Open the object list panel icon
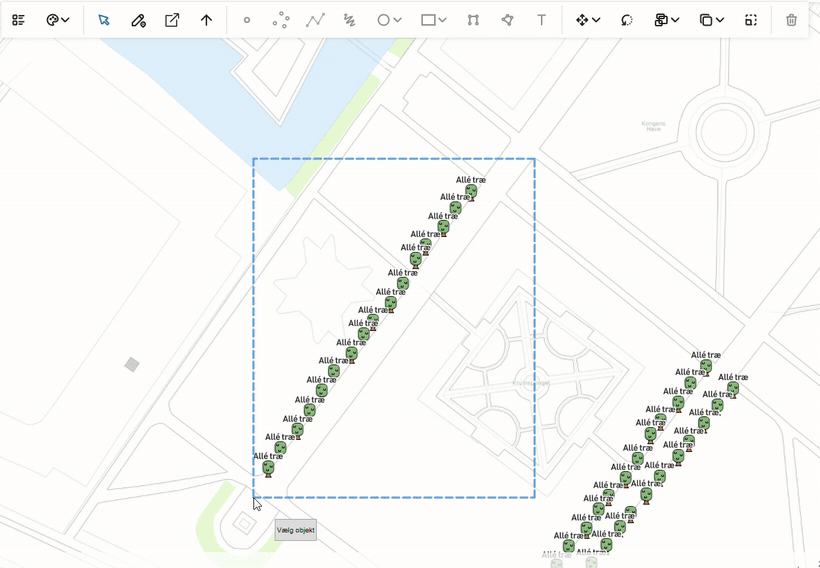This screenshot has height=568, width=820. [x=19, y=20]
